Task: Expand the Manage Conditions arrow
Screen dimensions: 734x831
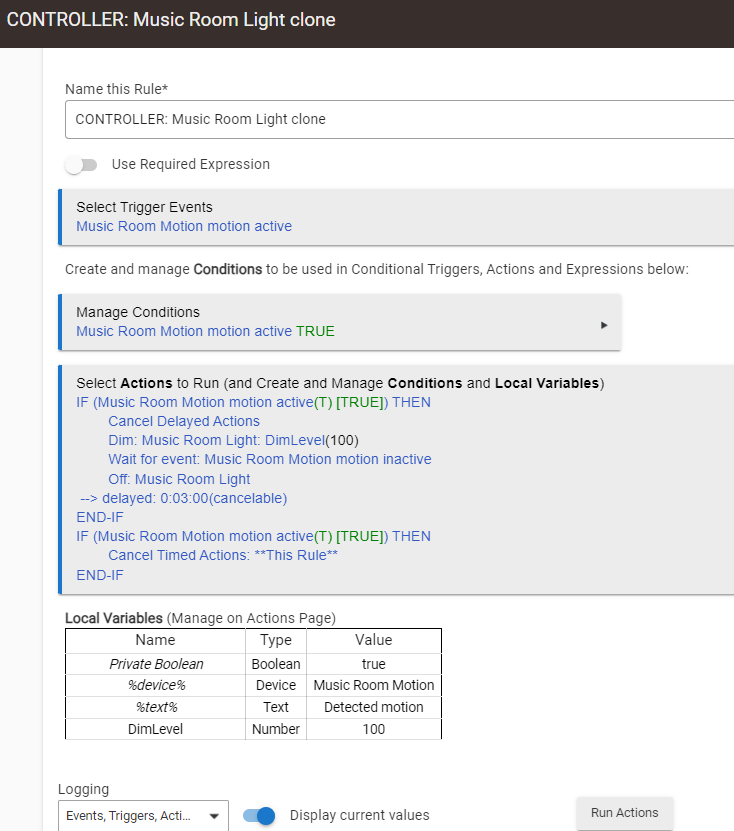Action: [604, 325]
